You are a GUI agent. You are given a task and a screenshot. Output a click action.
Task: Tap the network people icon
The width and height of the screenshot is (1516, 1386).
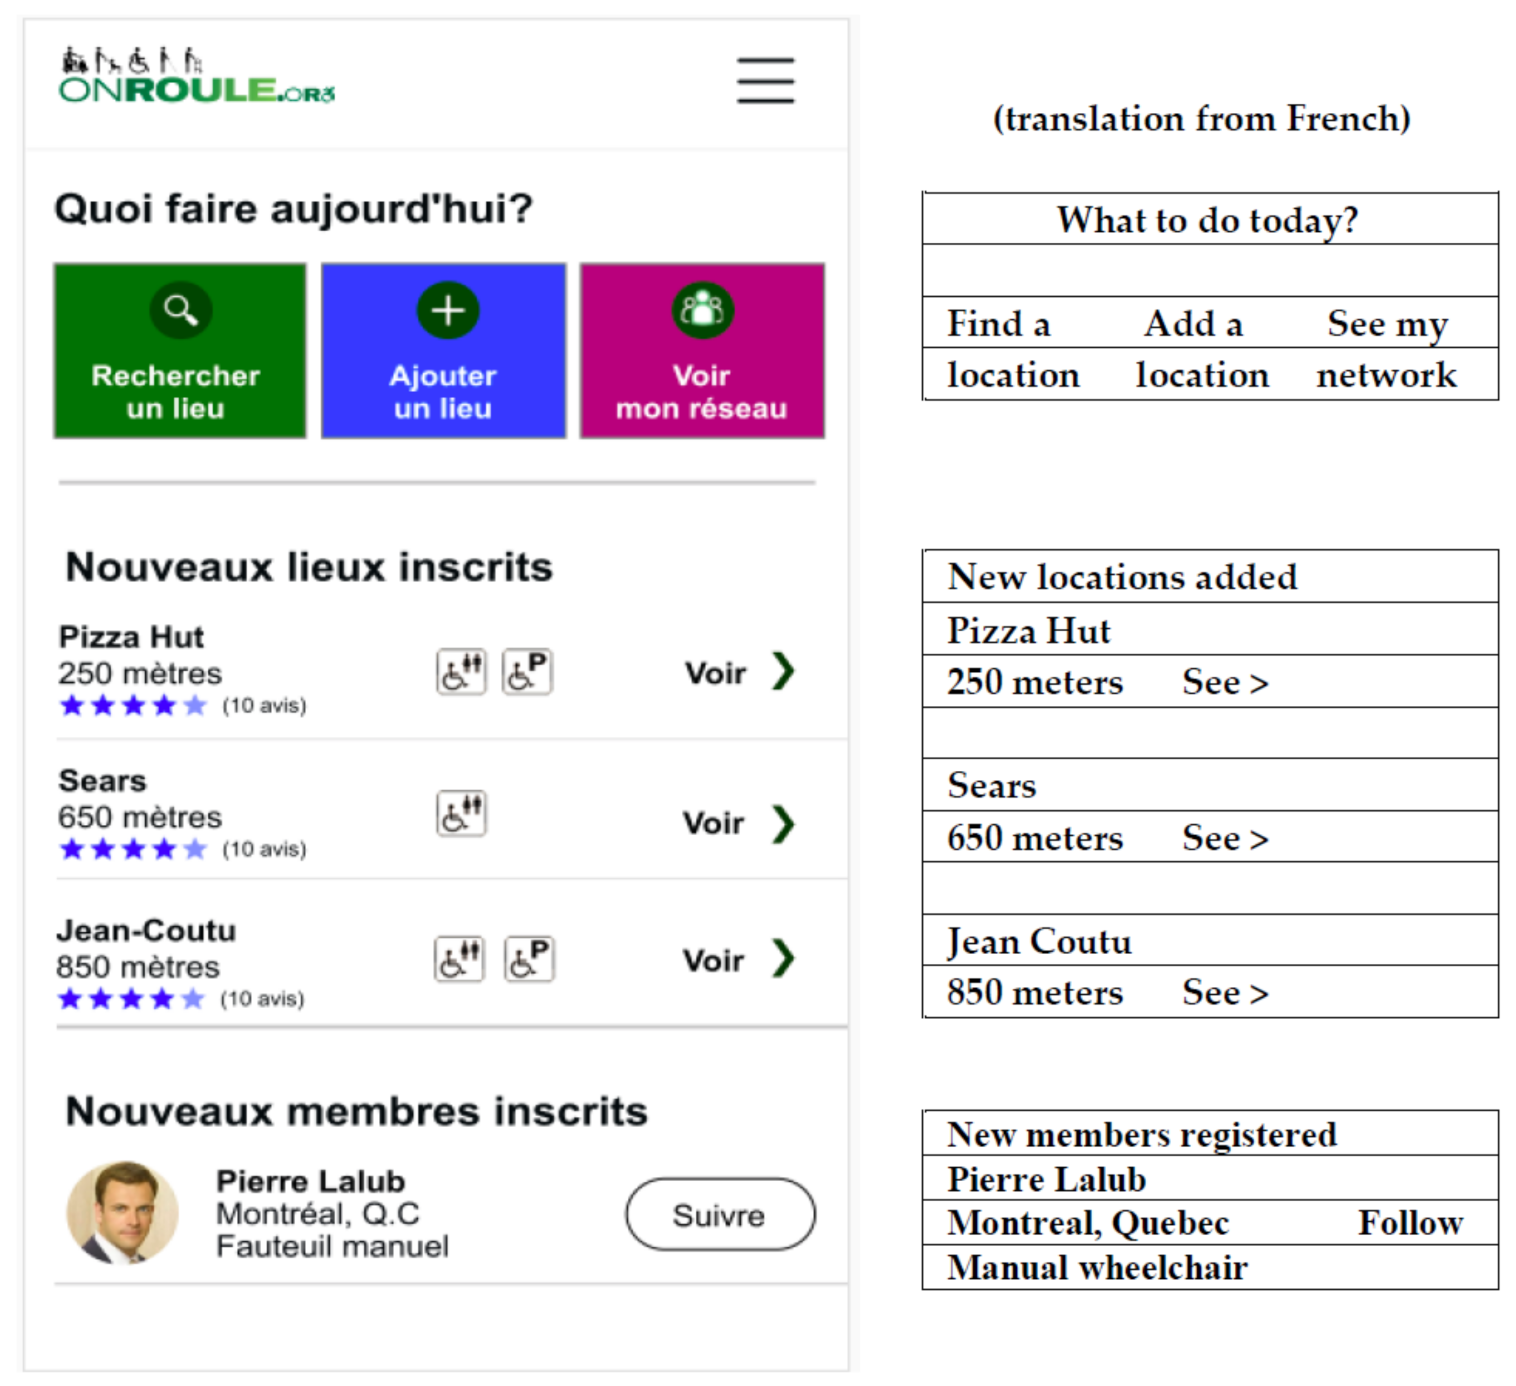pos(702,310)
